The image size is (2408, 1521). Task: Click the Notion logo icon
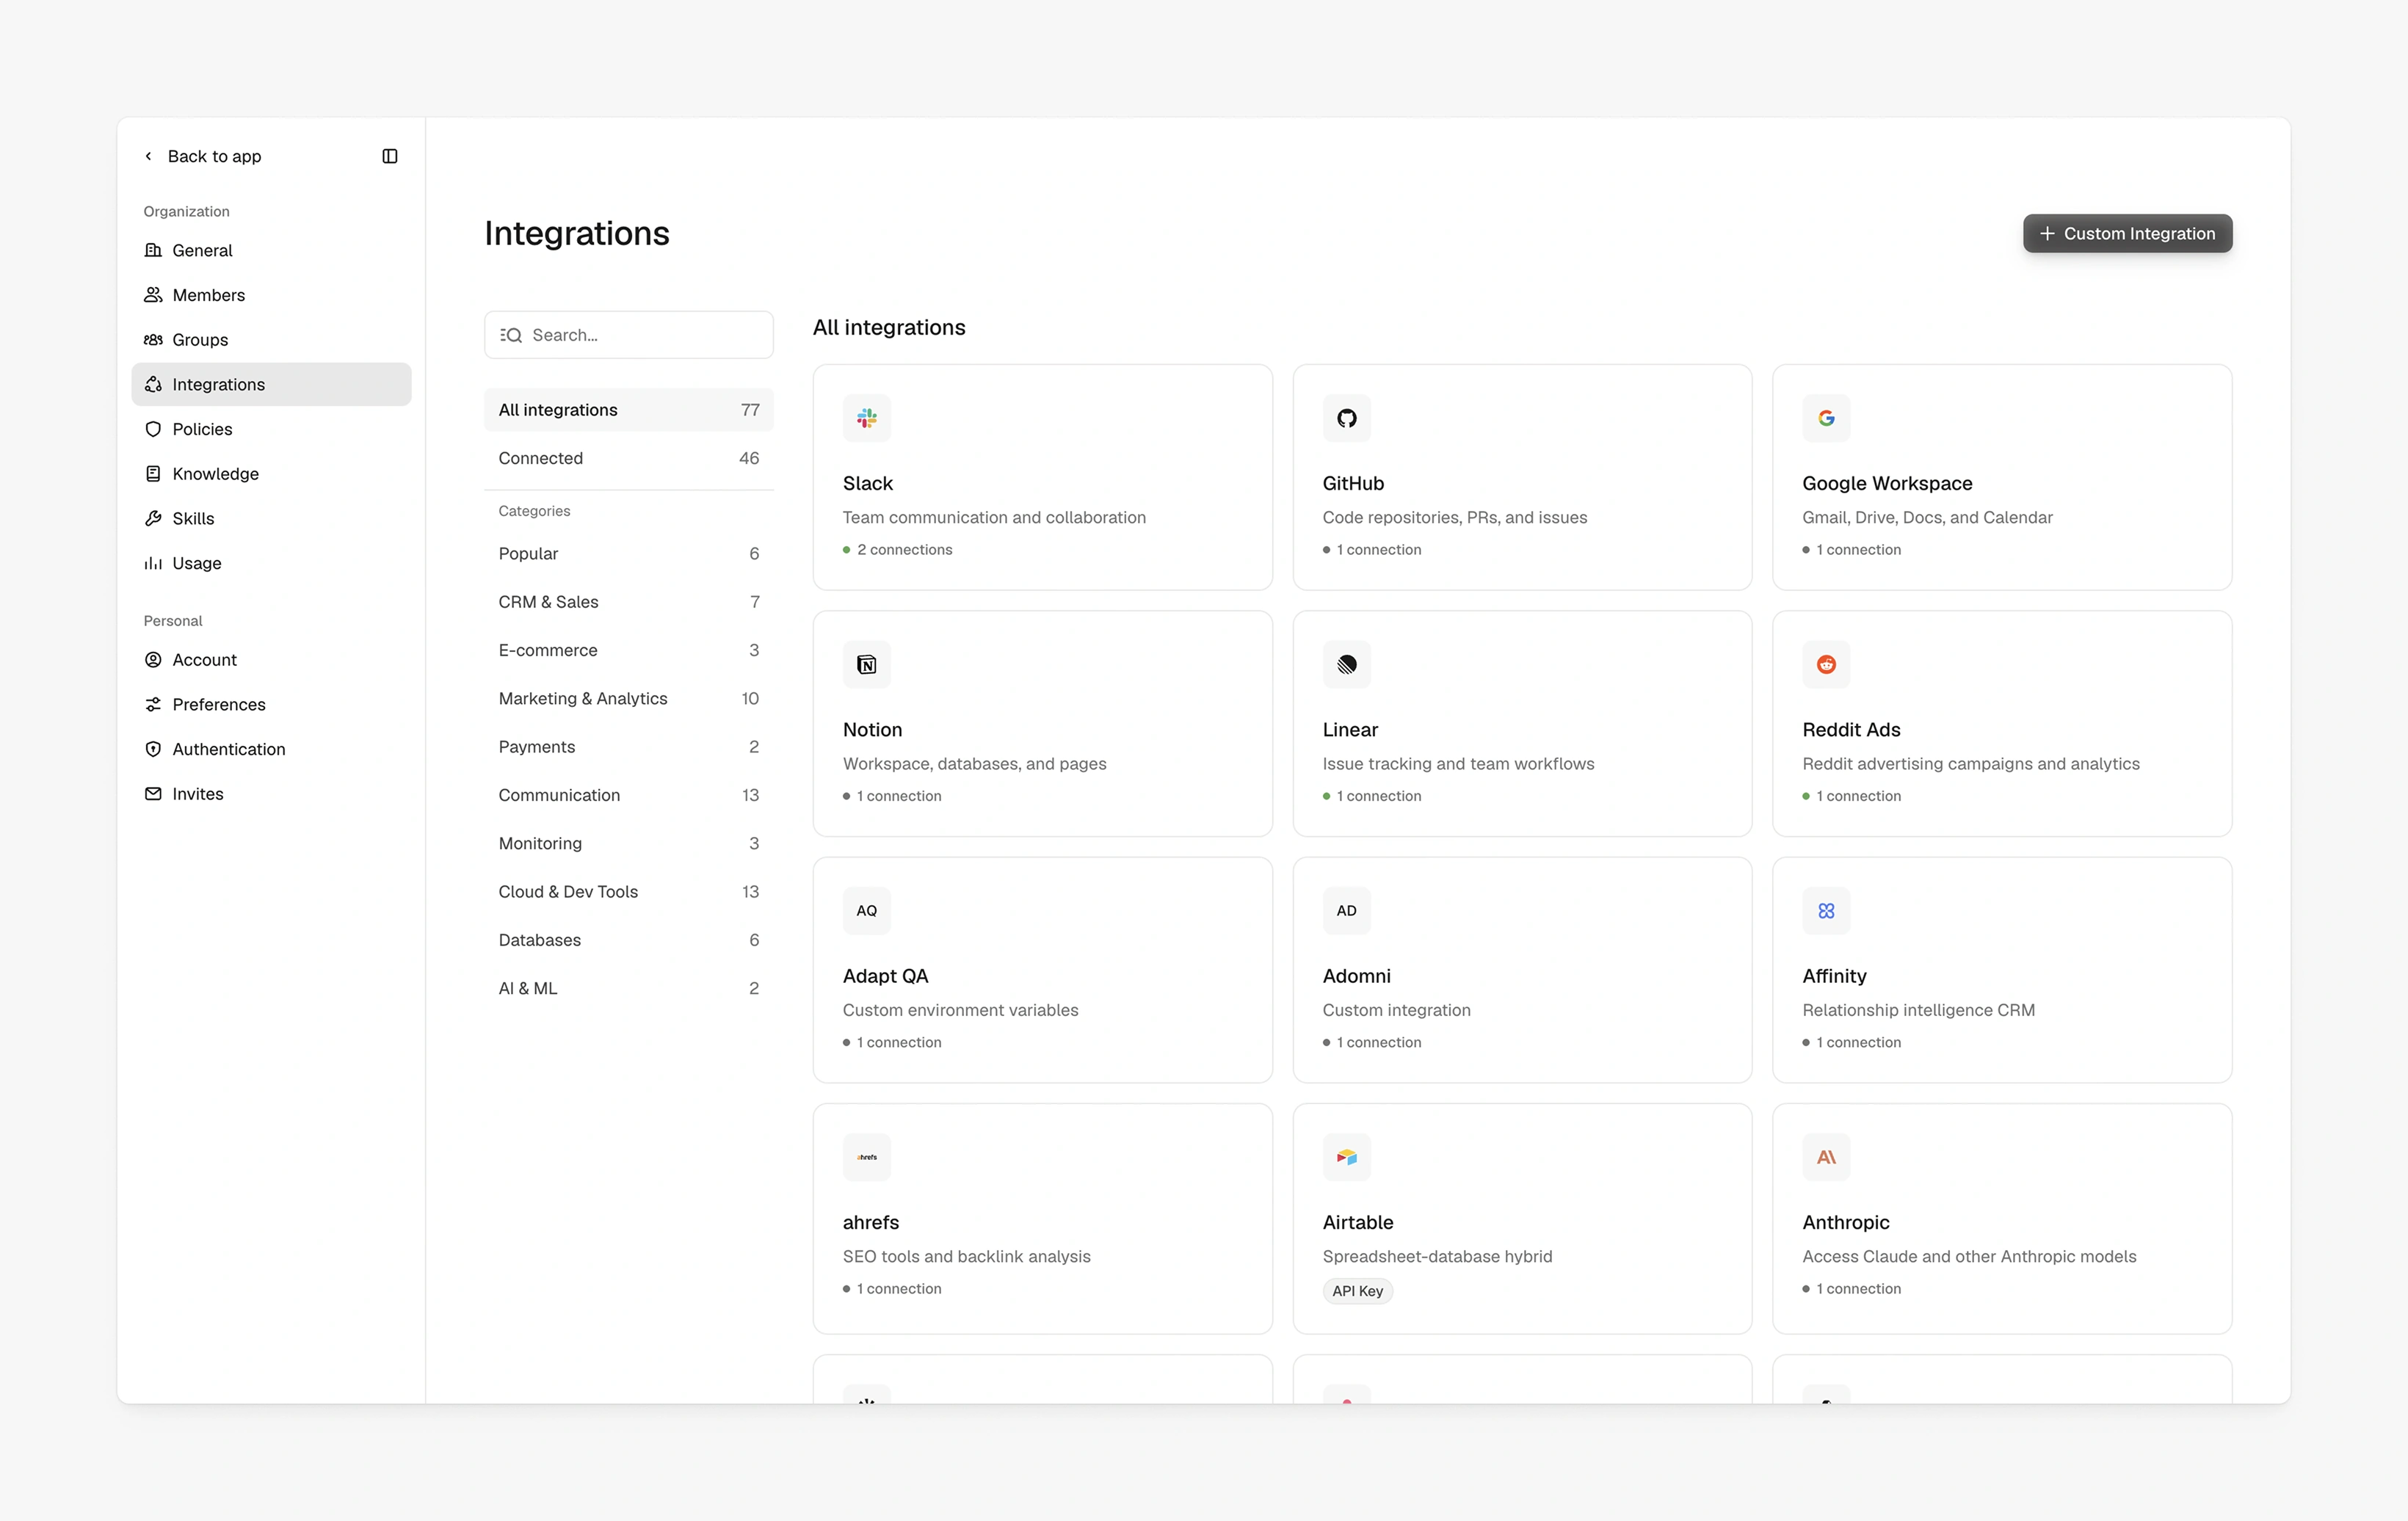tap(866, 664)
